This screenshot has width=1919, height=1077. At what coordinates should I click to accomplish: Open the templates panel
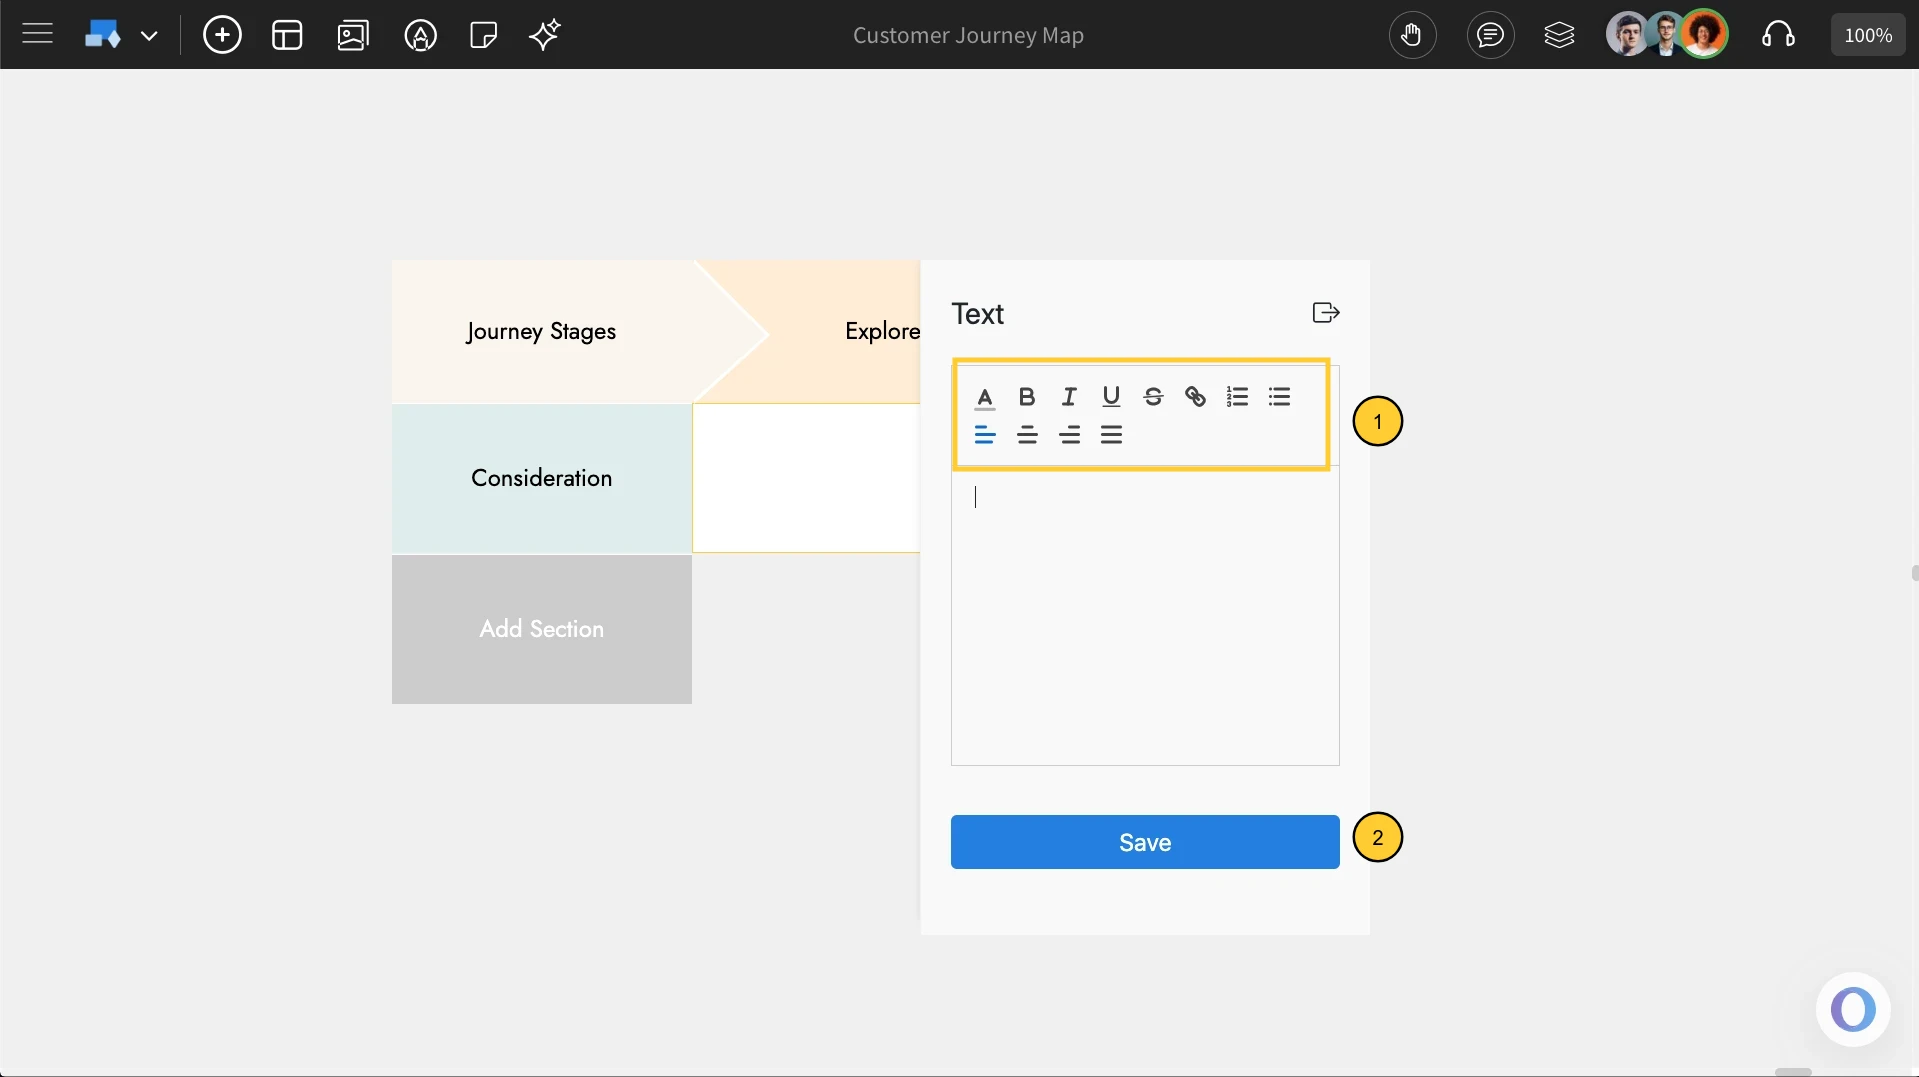click(x=287, y=34)
